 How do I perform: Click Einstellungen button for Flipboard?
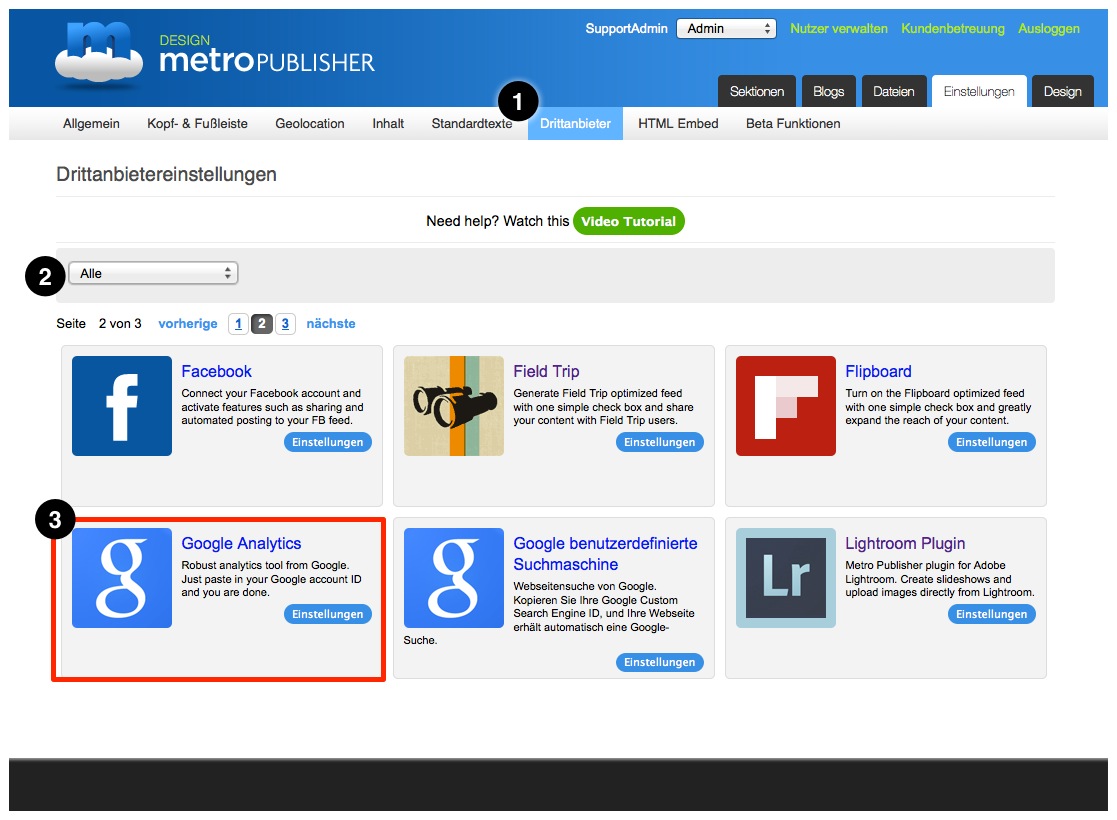click(x=992, y=442)
